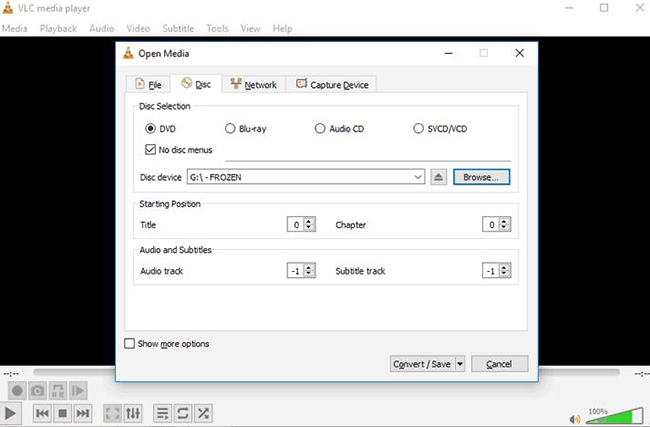Image resolution: width=650 pixels, height=427 pixels.
Task: Minimize the Open Media dialog
Action: point(448,53)
